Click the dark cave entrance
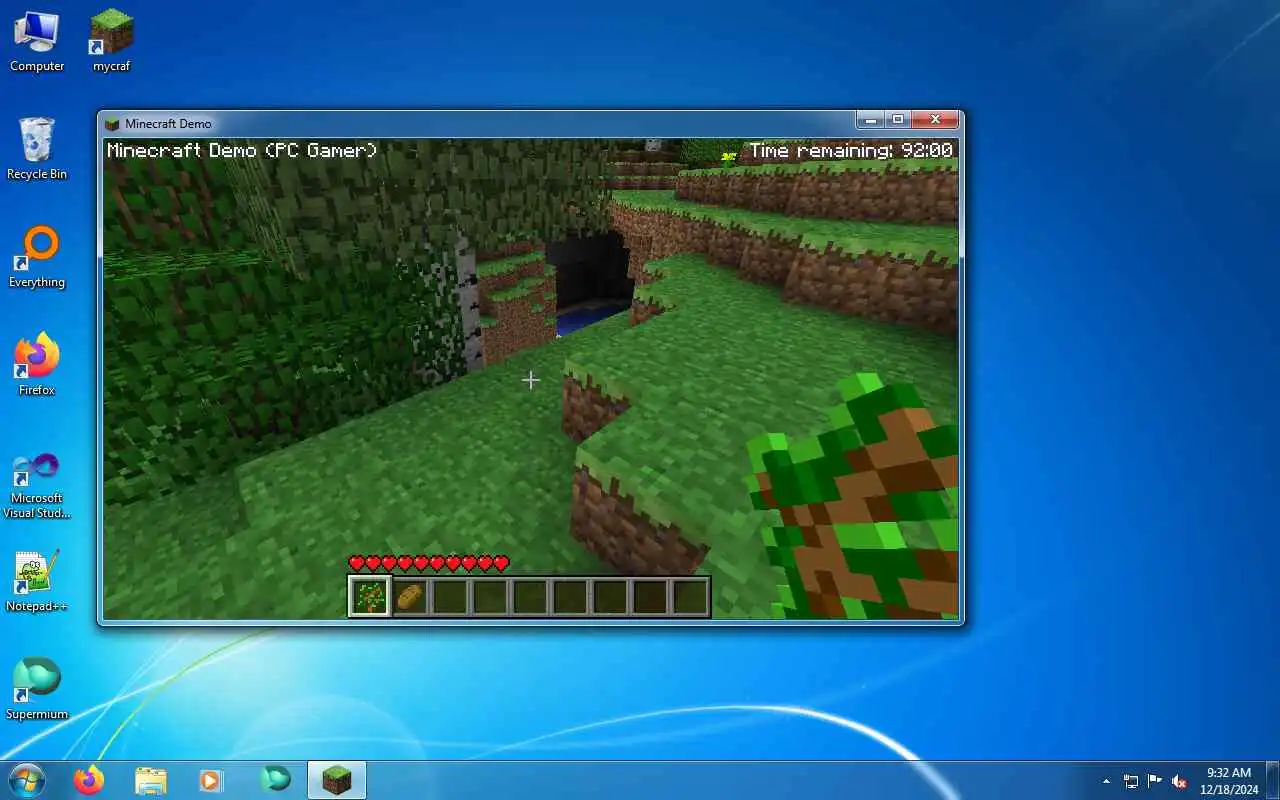 click(590, 280)
